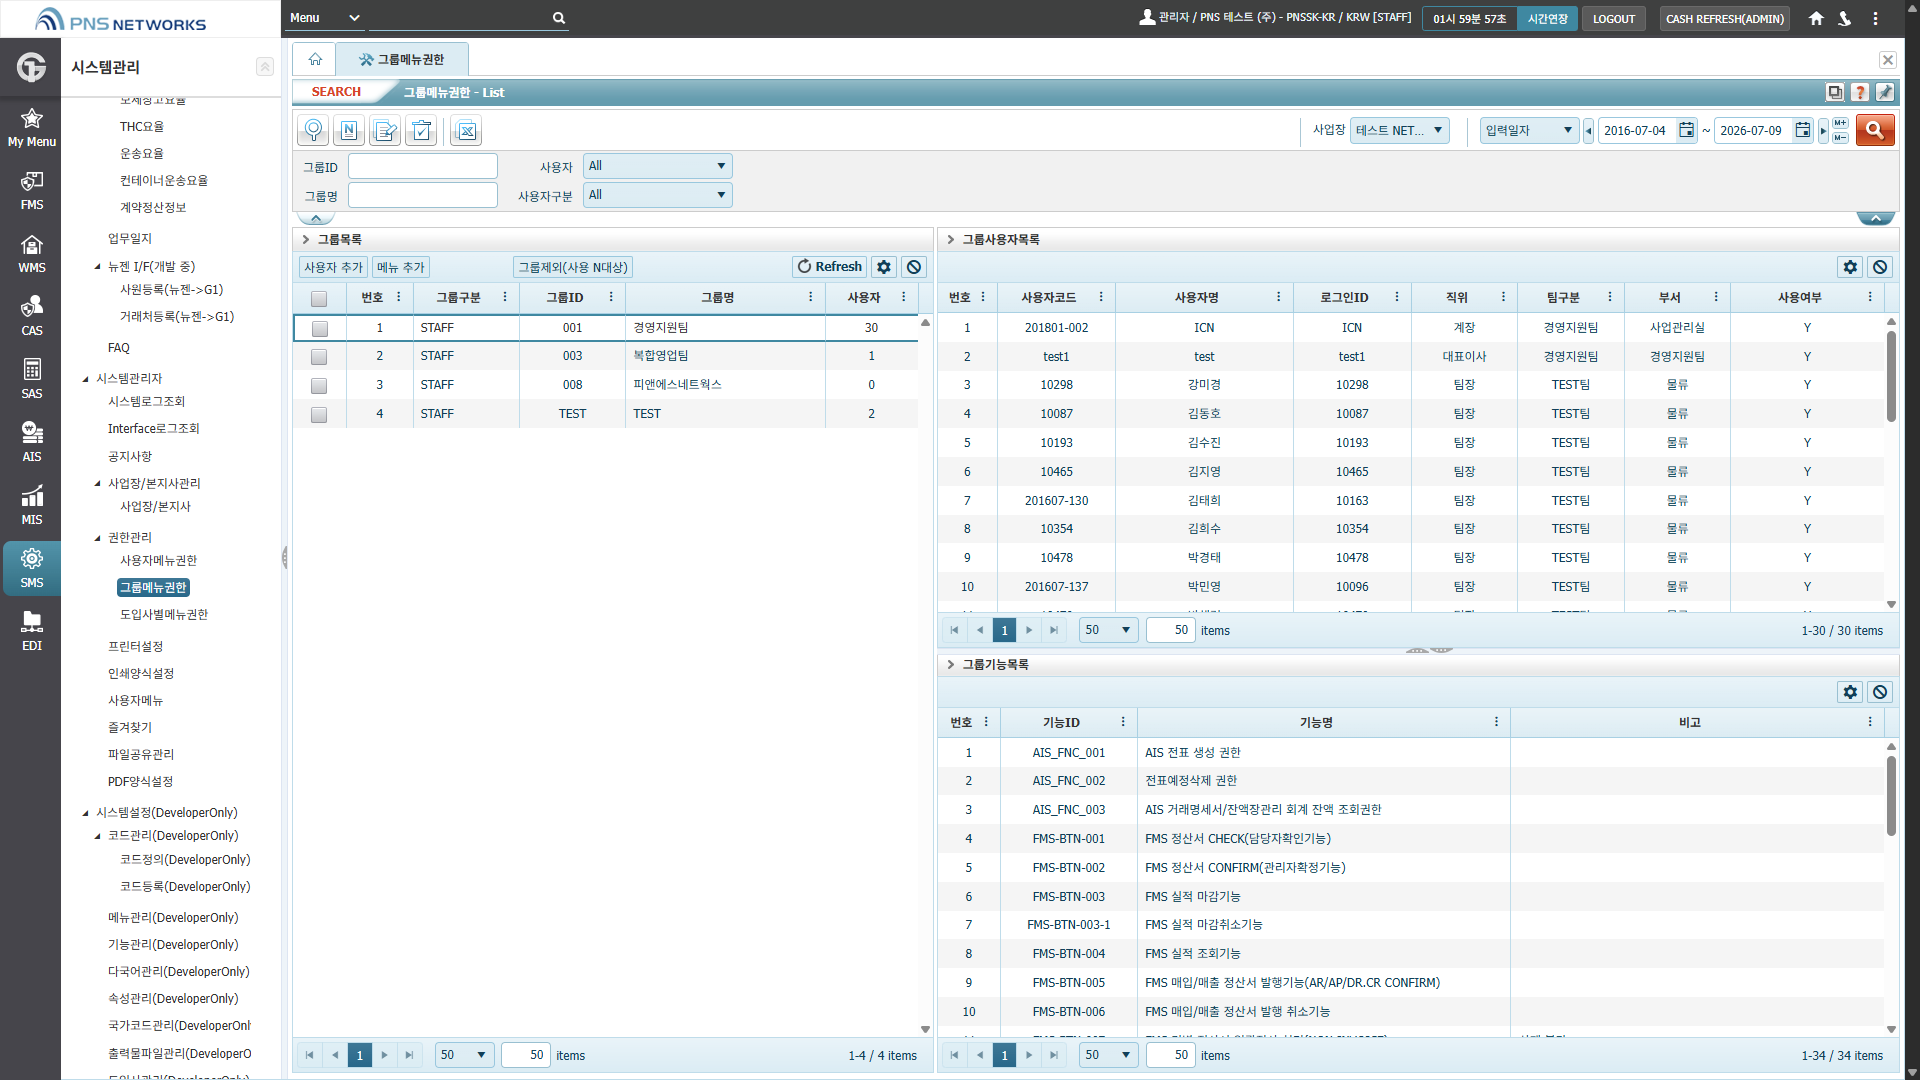The height and width of the screenshot is (1080, 1920).
Task: Open the Menu dropdown in top bar
Action: [x=325, y=18]
